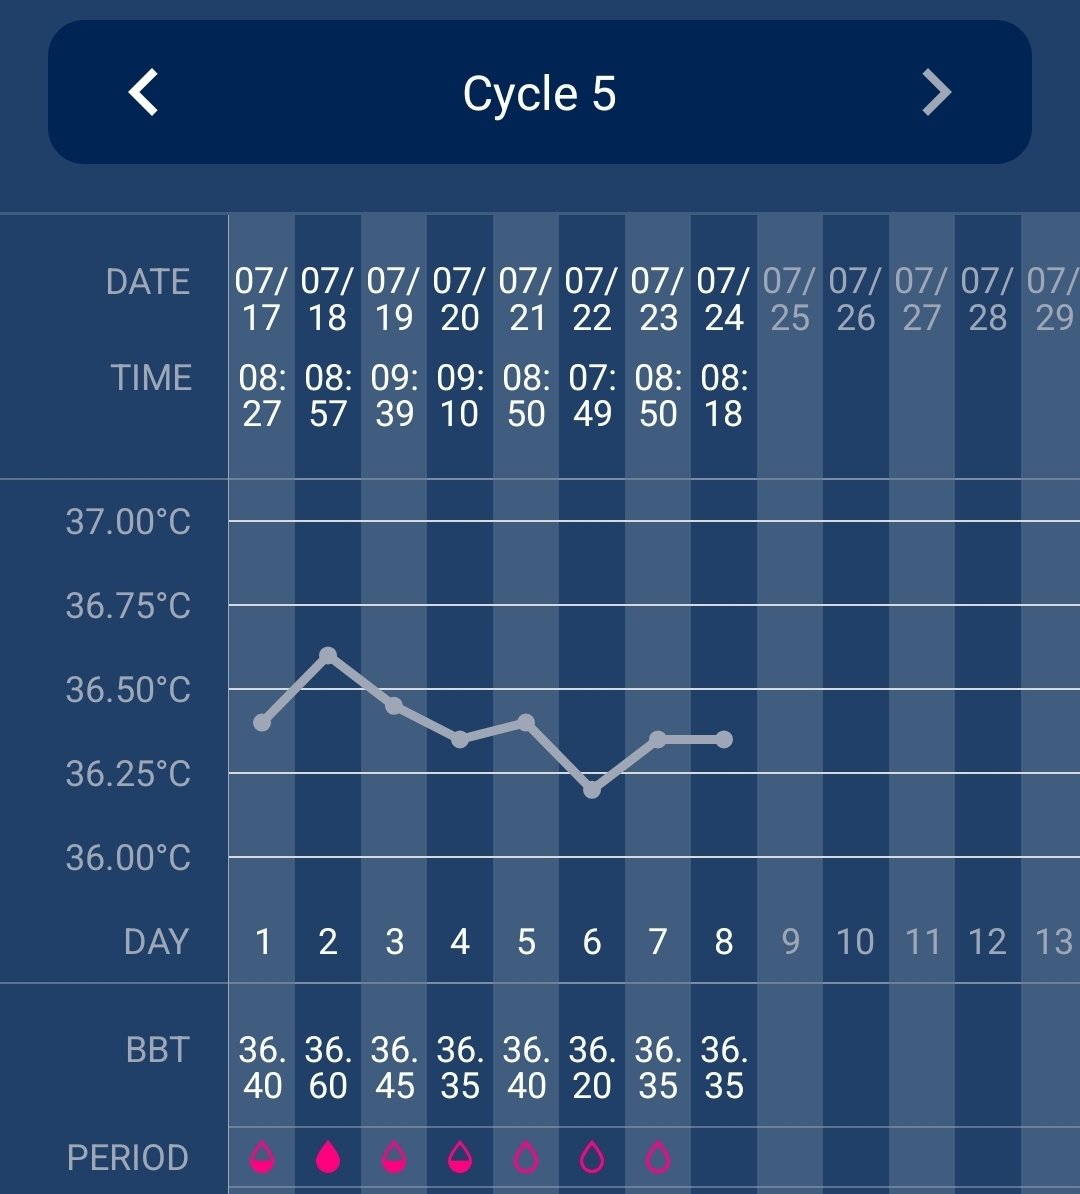Go to the previous cycle using left chevron
1080x1194 pixels.
pyautogui.click(x=143, y=93)
